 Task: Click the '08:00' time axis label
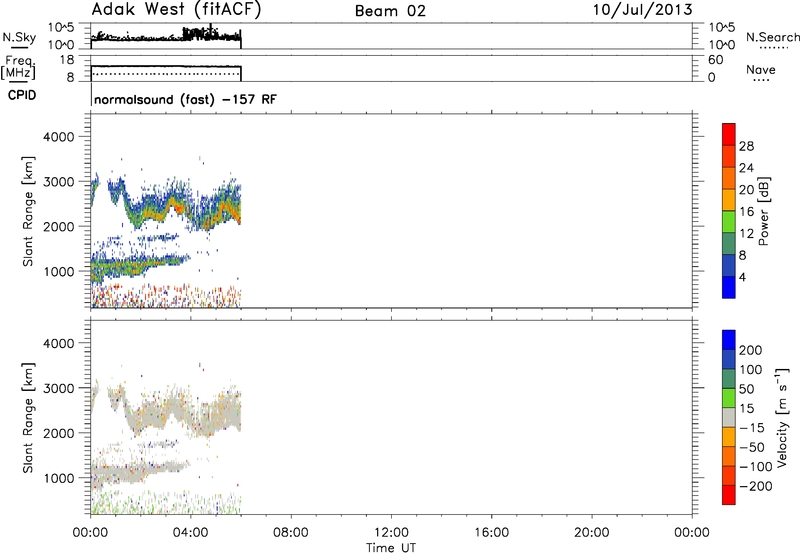(x=291, y=533)
